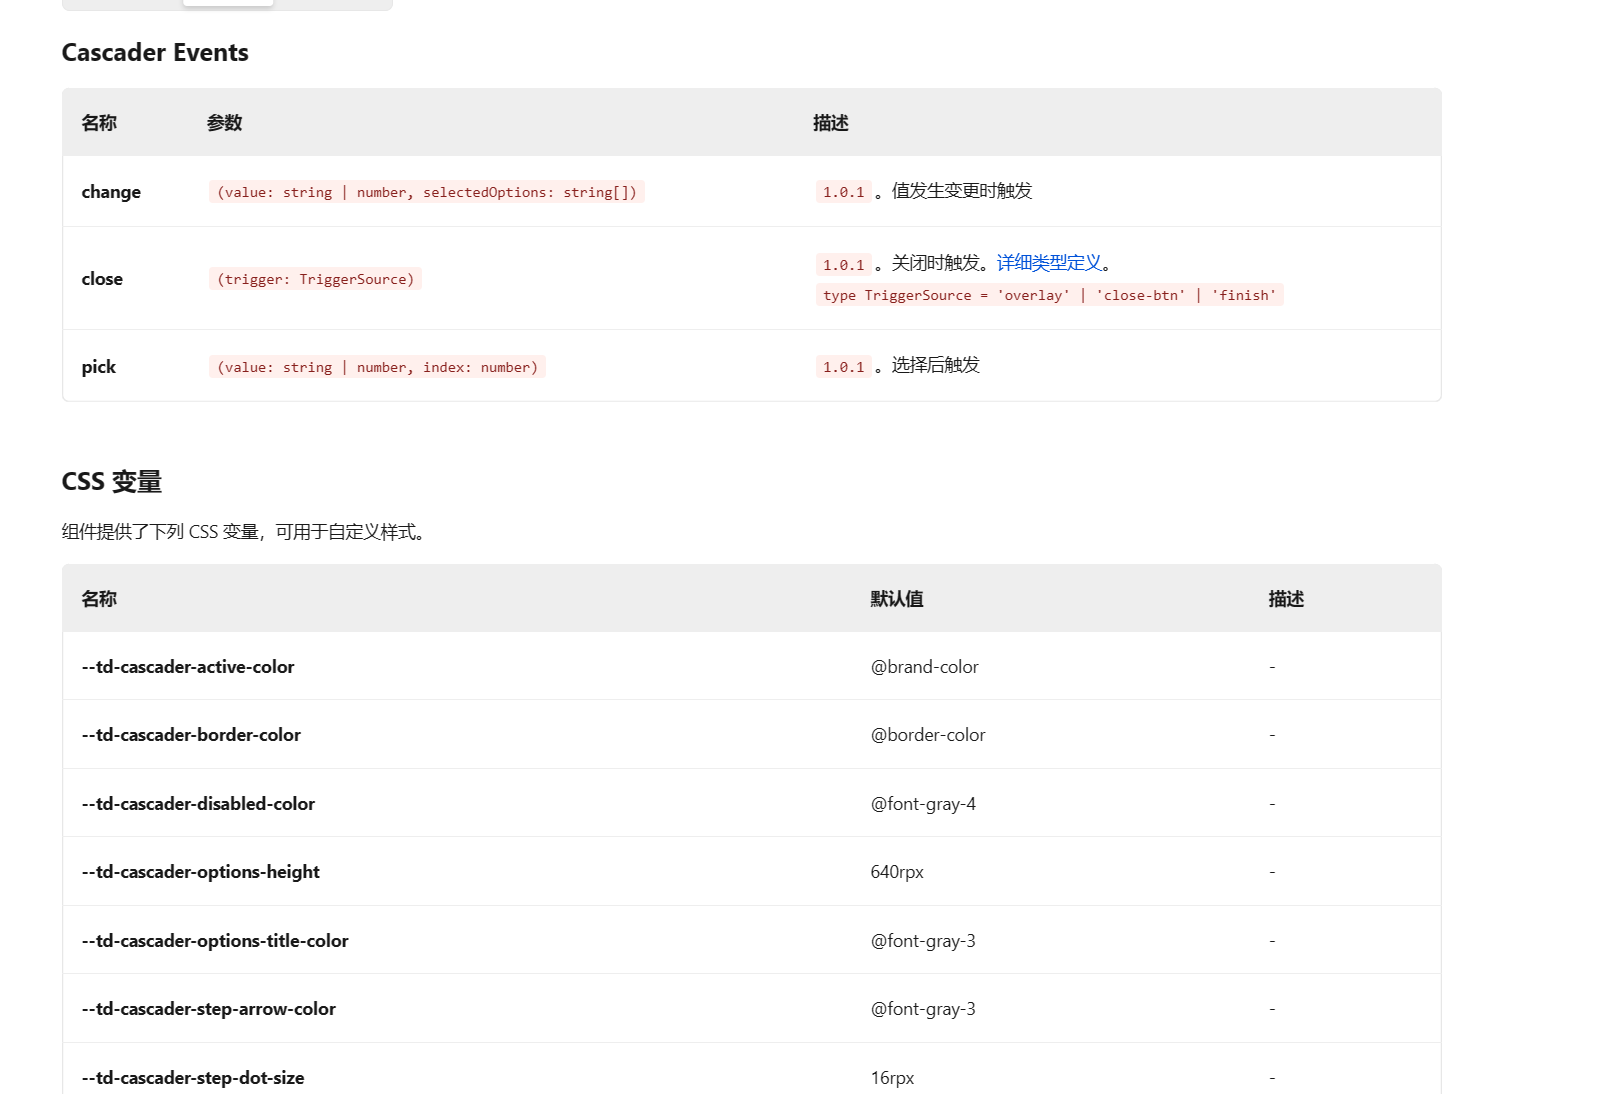1620x1094 pixels.
Task: Click the 关闭时触发 description text
Action: coord(935,263)
